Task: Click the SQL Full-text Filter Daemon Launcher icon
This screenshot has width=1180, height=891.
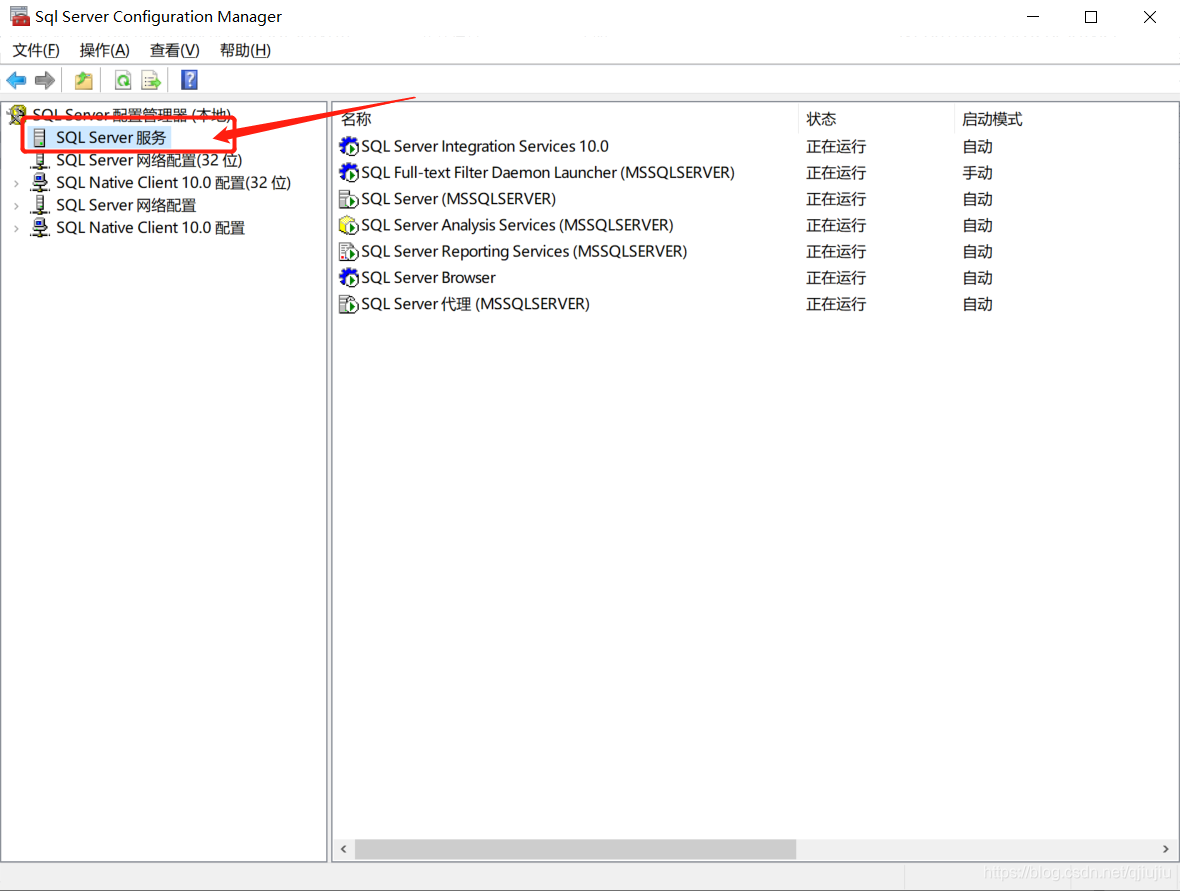Action: [x=348, y=172]
